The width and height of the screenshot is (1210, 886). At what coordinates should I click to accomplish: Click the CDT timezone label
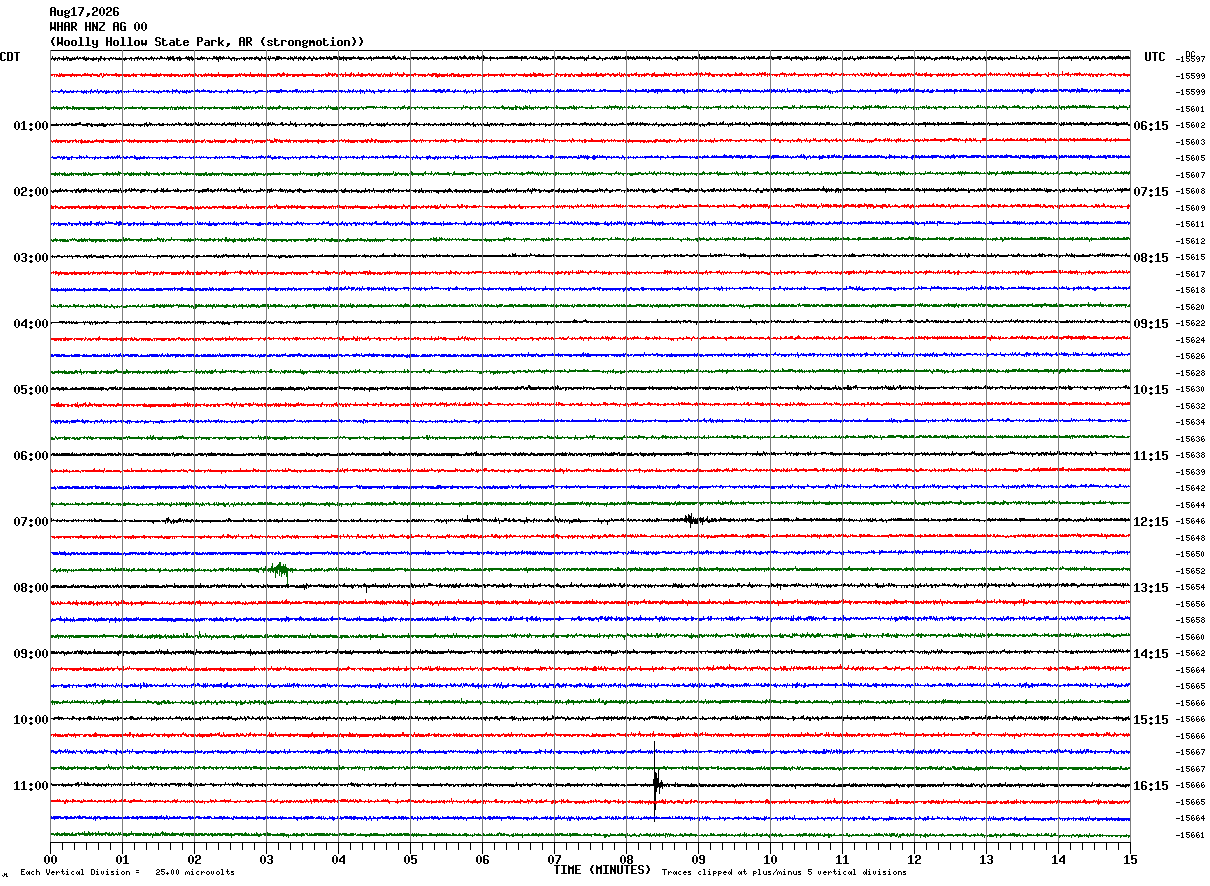click(x=10, y=57)
